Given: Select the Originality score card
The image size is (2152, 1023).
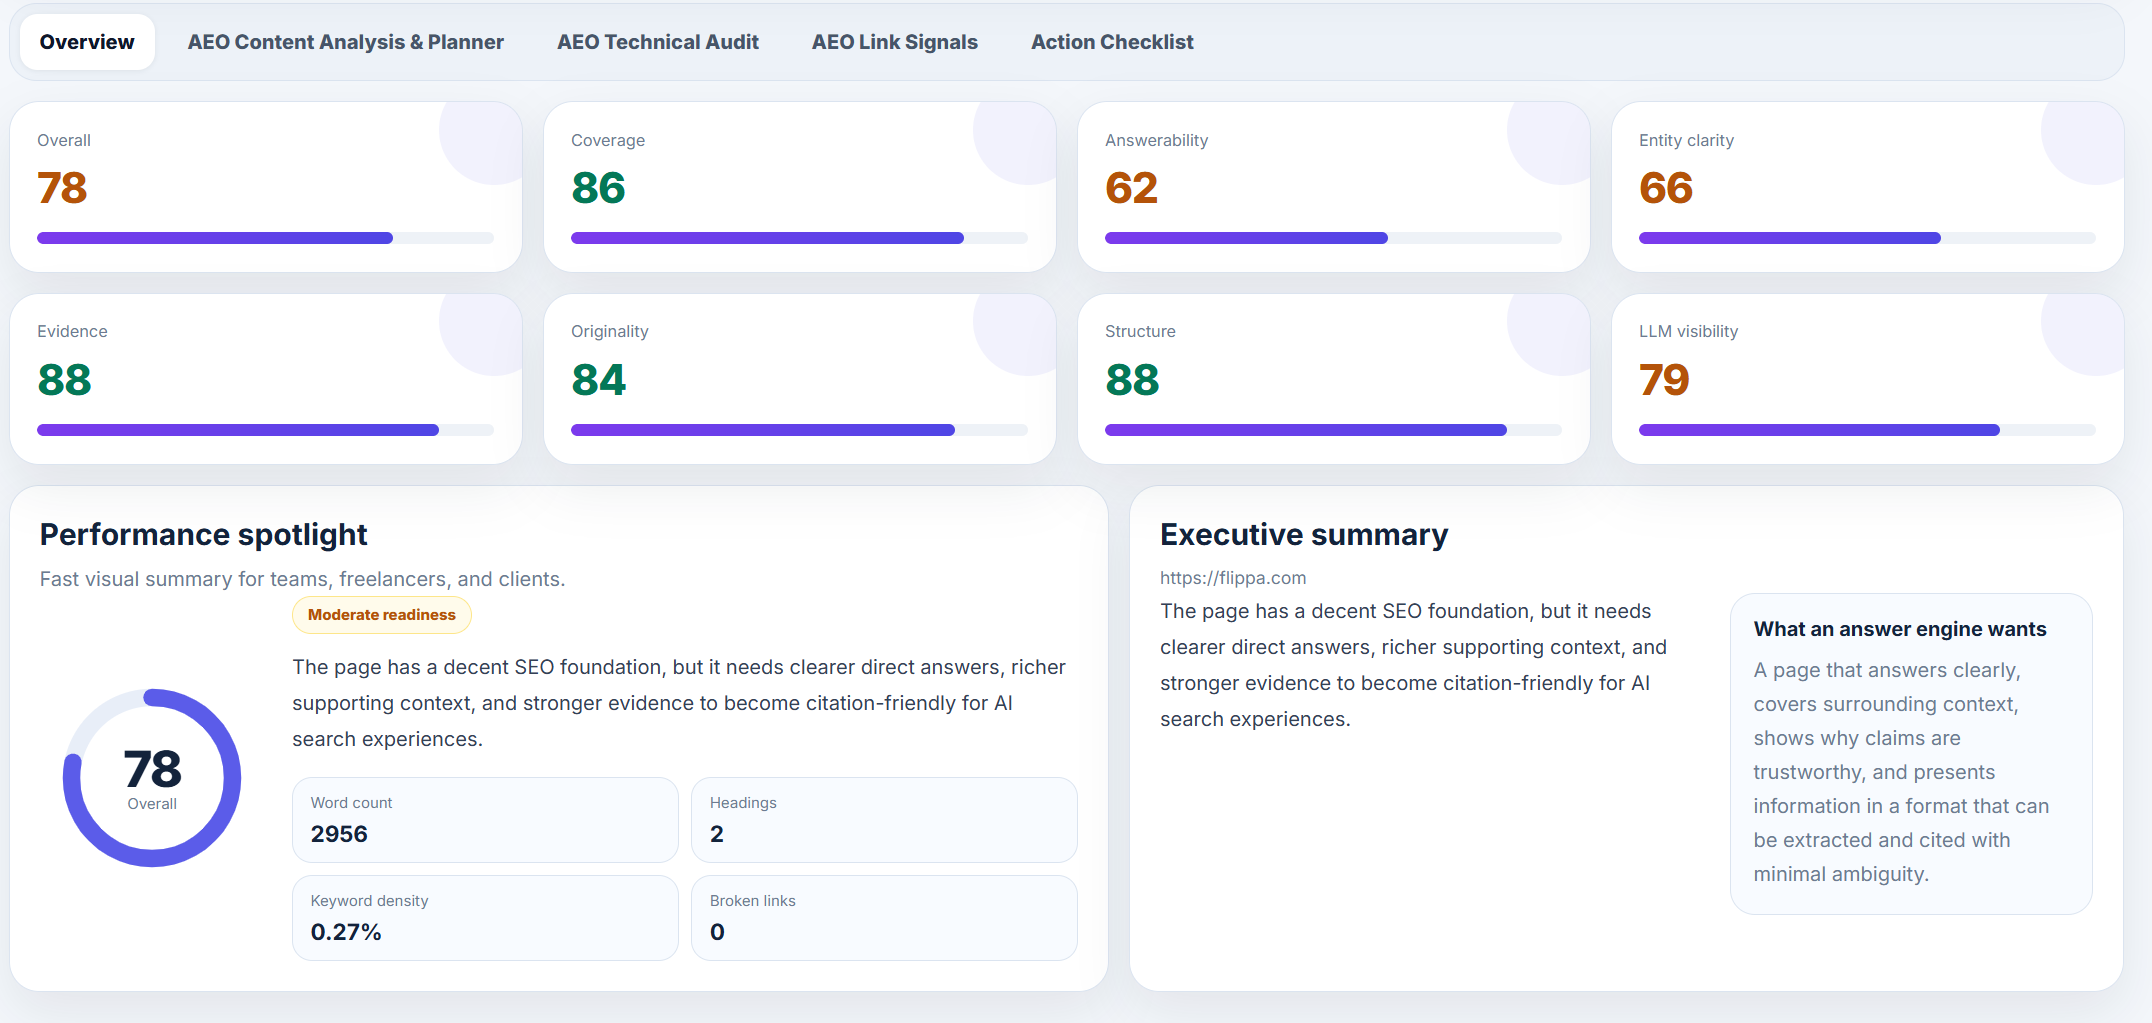Looking at the screenshot, I should (x=800, y=379).
